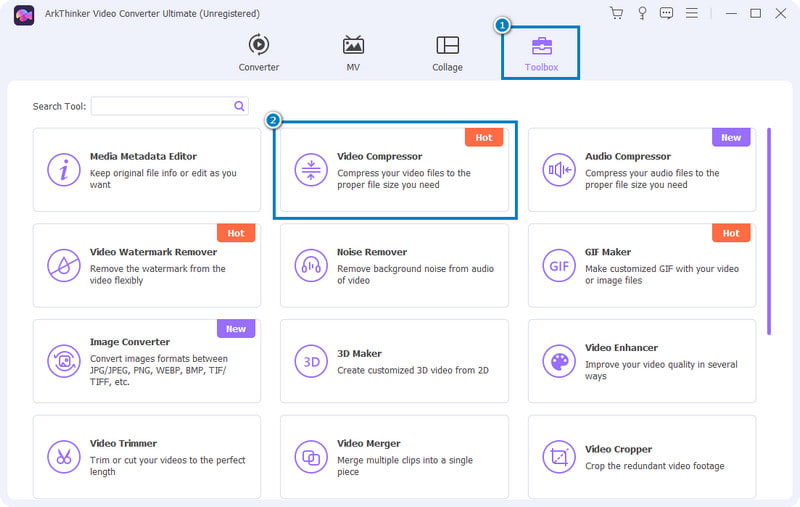Switch to the MV tab
Screen dimensions: 800x507
(353, 53)
